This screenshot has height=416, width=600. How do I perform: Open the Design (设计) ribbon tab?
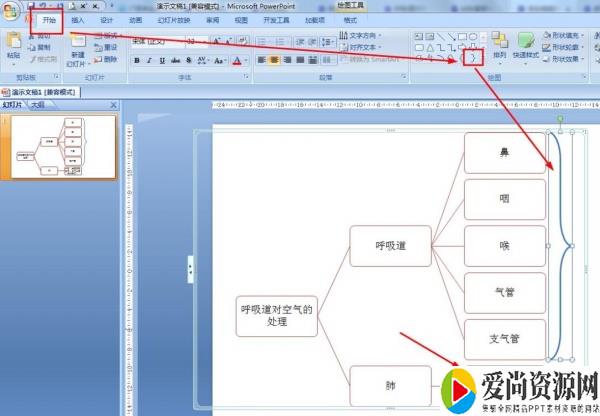(x=106, y=19)
